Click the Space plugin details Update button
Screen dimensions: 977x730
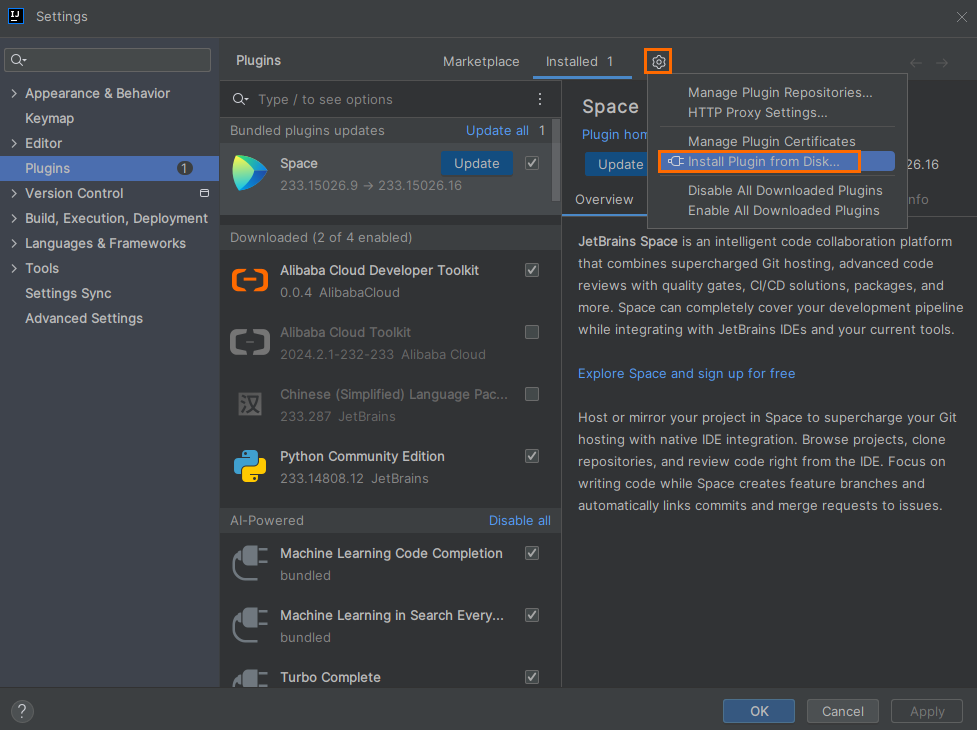(x=616, y=164)
